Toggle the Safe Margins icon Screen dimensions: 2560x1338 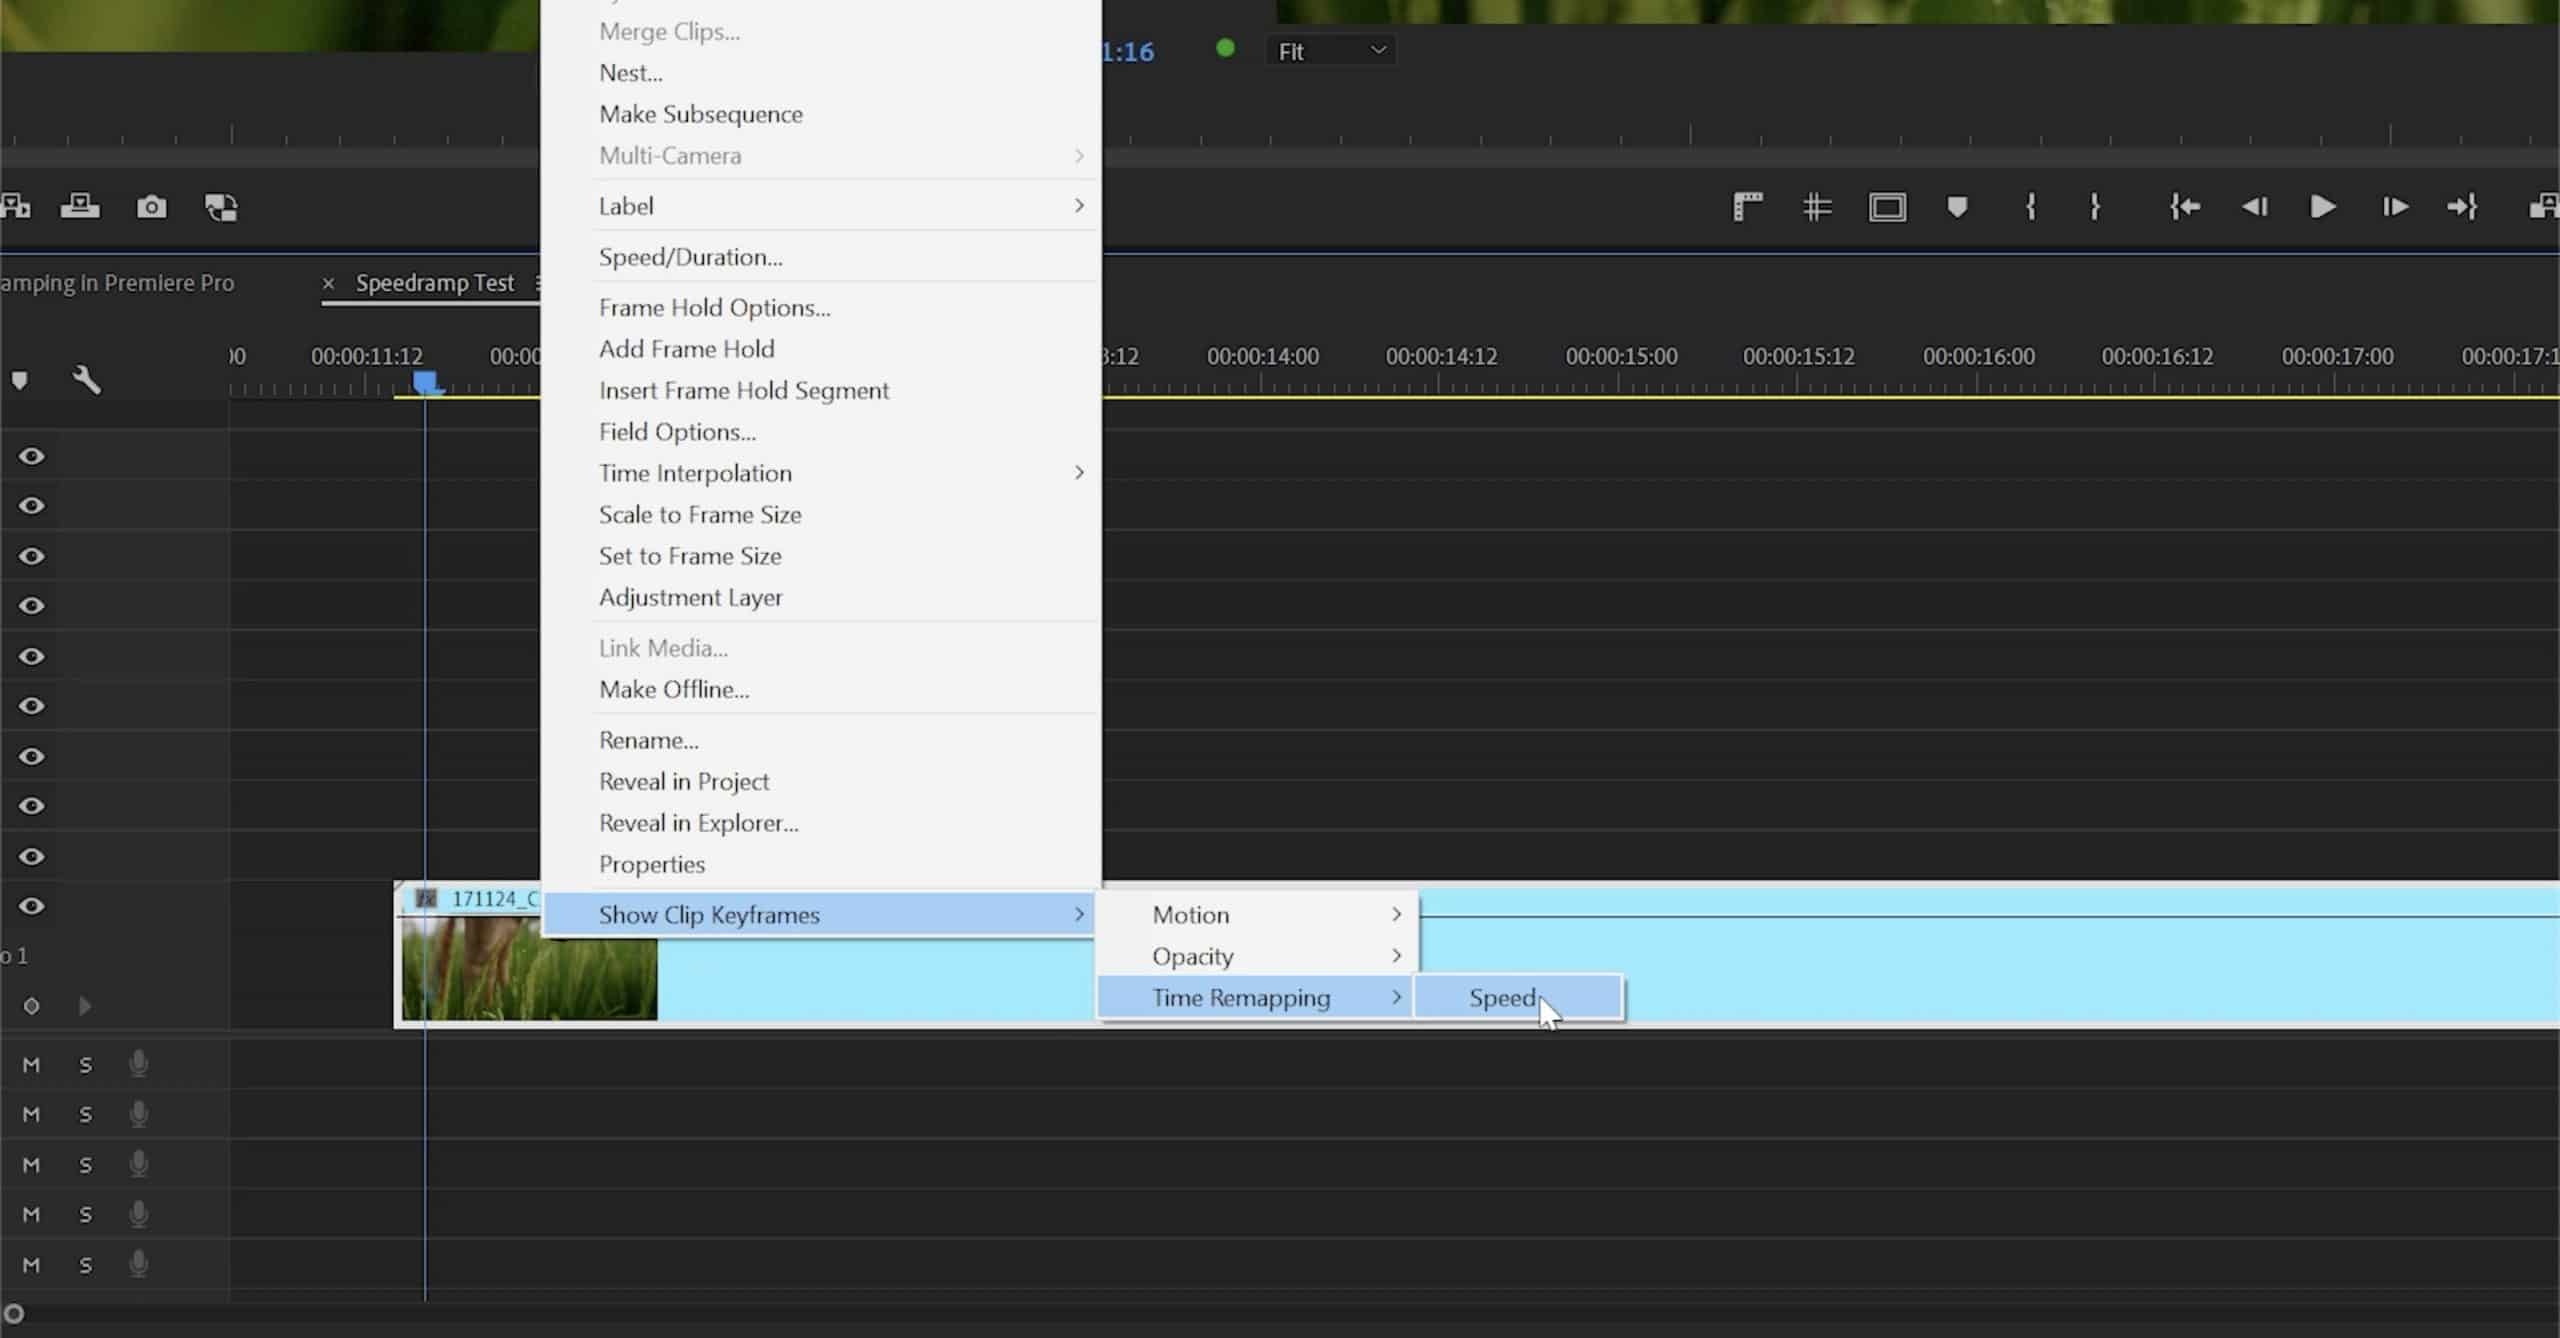pyautogui.click(x=1887, y=207)
